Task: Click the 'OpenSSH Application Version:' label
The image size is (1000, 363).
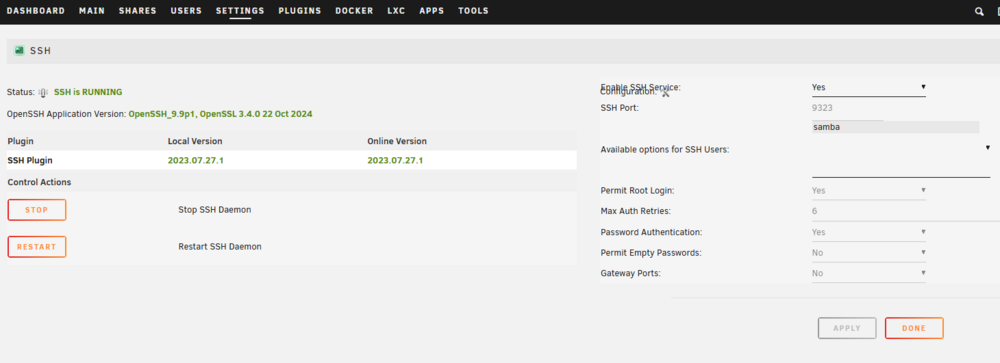Action: 66,114
